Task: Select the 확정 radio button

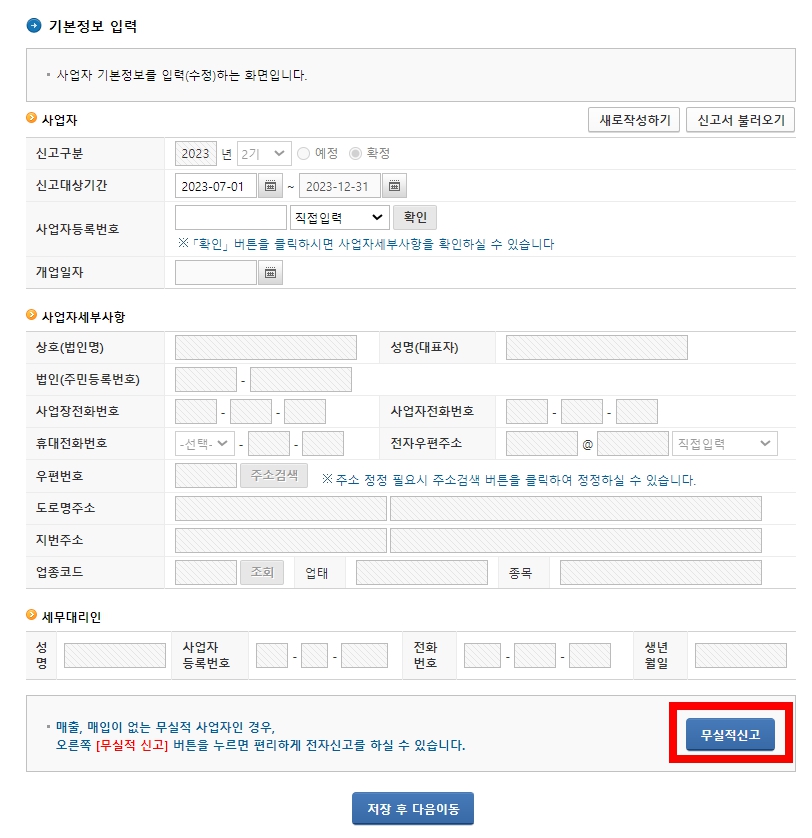Action: [356, 153]
